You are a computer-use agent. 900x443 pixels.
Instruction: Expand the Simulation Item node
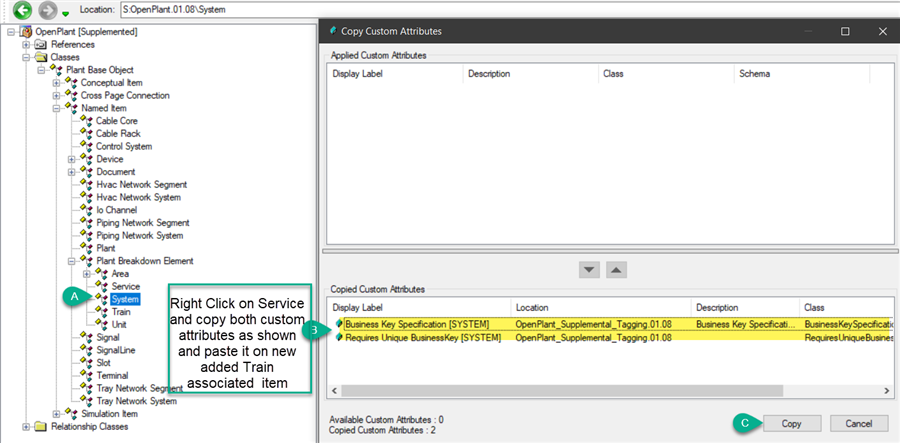coord(56,413)
